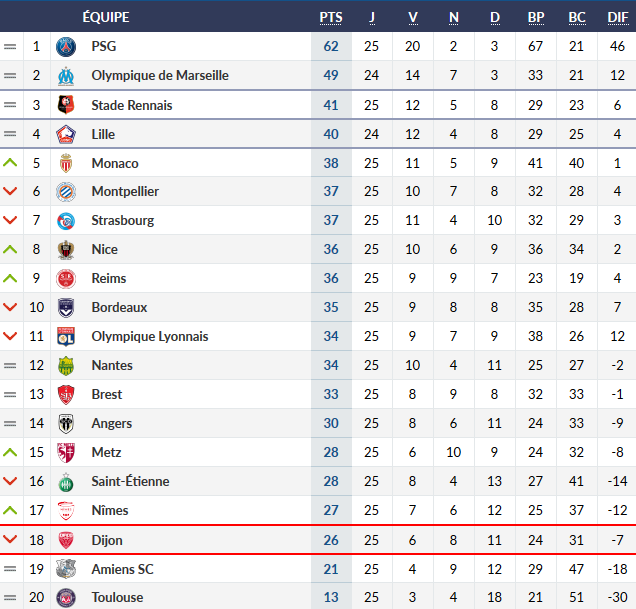Viewport: 636px width, 609px height.
Task: Click the Olympique de Marseille logo
Action: pos(67,75)
